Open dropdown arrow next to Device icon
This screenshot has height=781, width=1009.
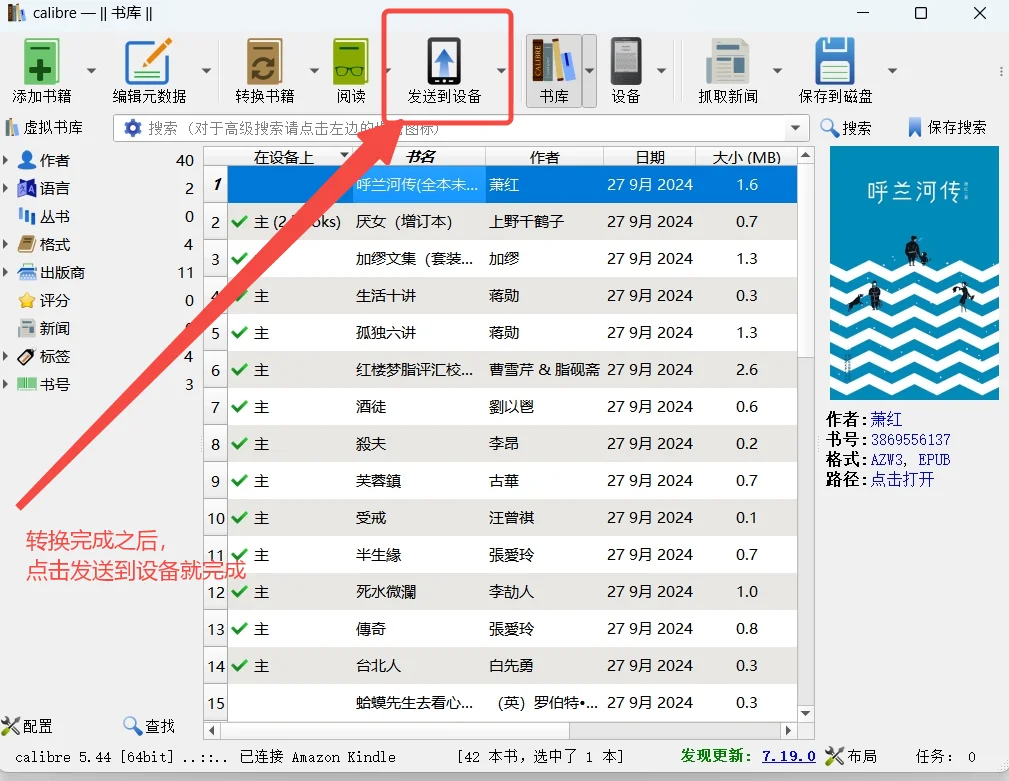coord(661,70)
